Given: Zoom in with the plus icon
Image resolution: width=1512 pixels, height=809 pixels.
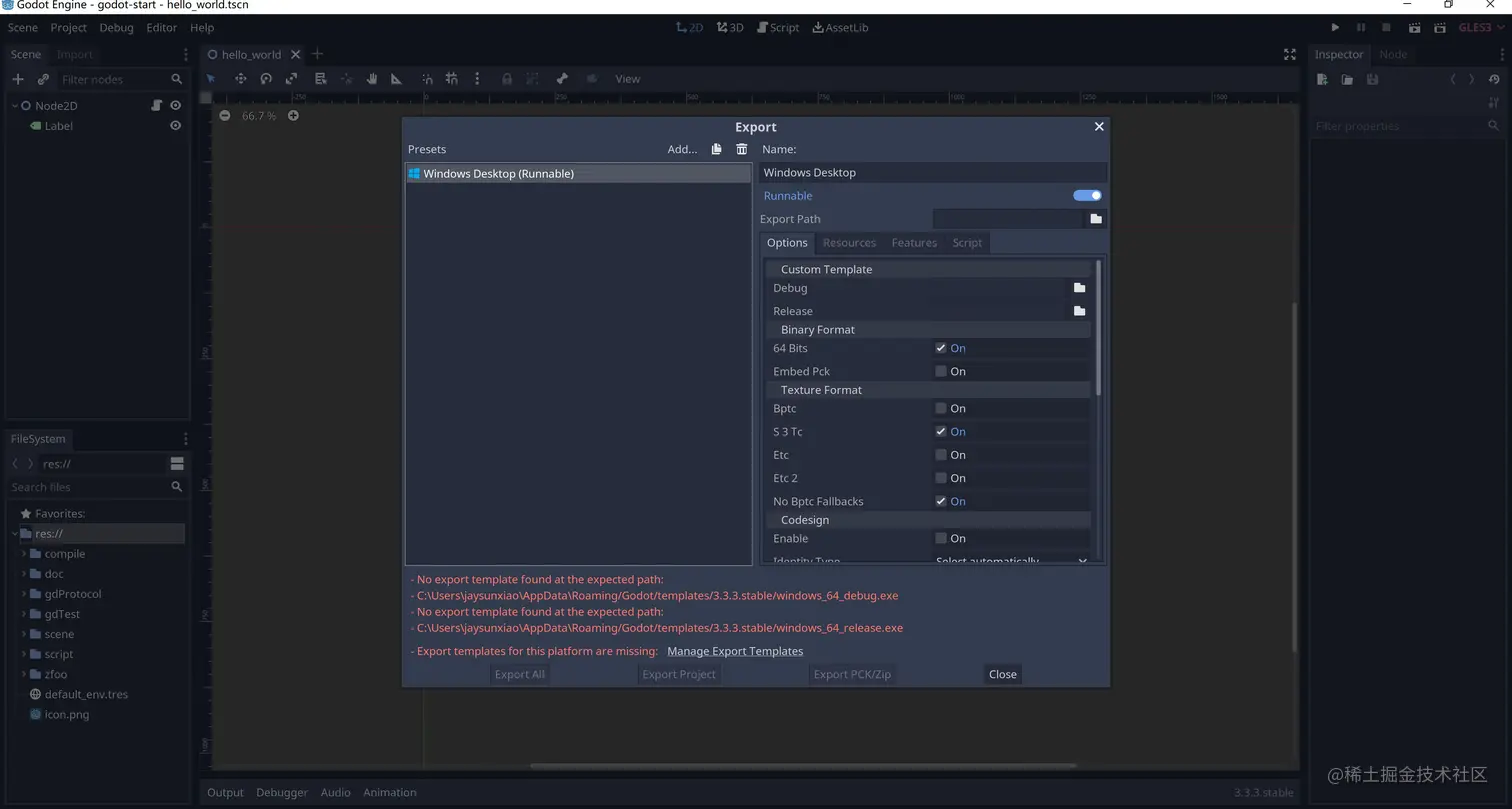Looking at the screenshot, I should point(293,116).
